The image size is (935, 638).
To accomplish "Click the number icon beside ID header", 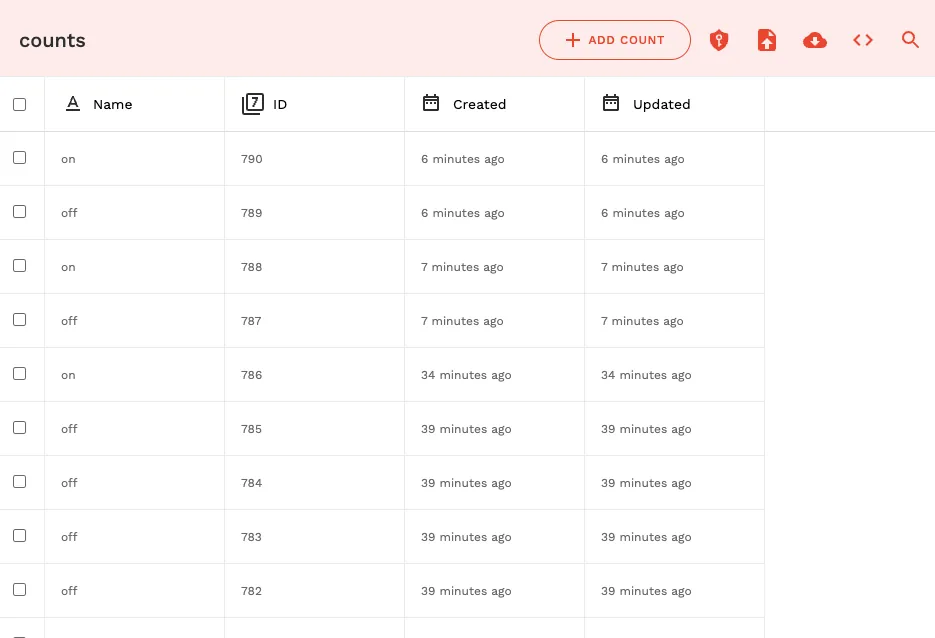I will click(x=253, y=104).
